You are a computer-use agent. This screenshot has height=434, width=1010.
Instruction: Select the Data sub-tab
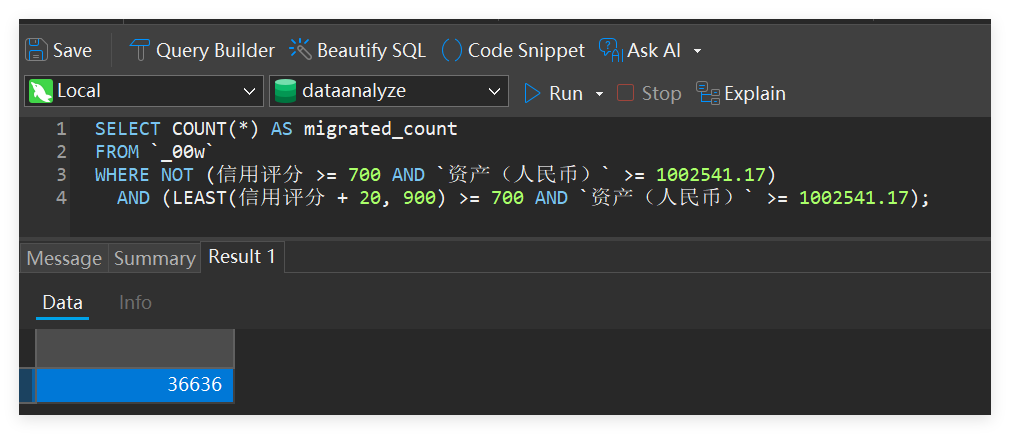pos(62,303)
